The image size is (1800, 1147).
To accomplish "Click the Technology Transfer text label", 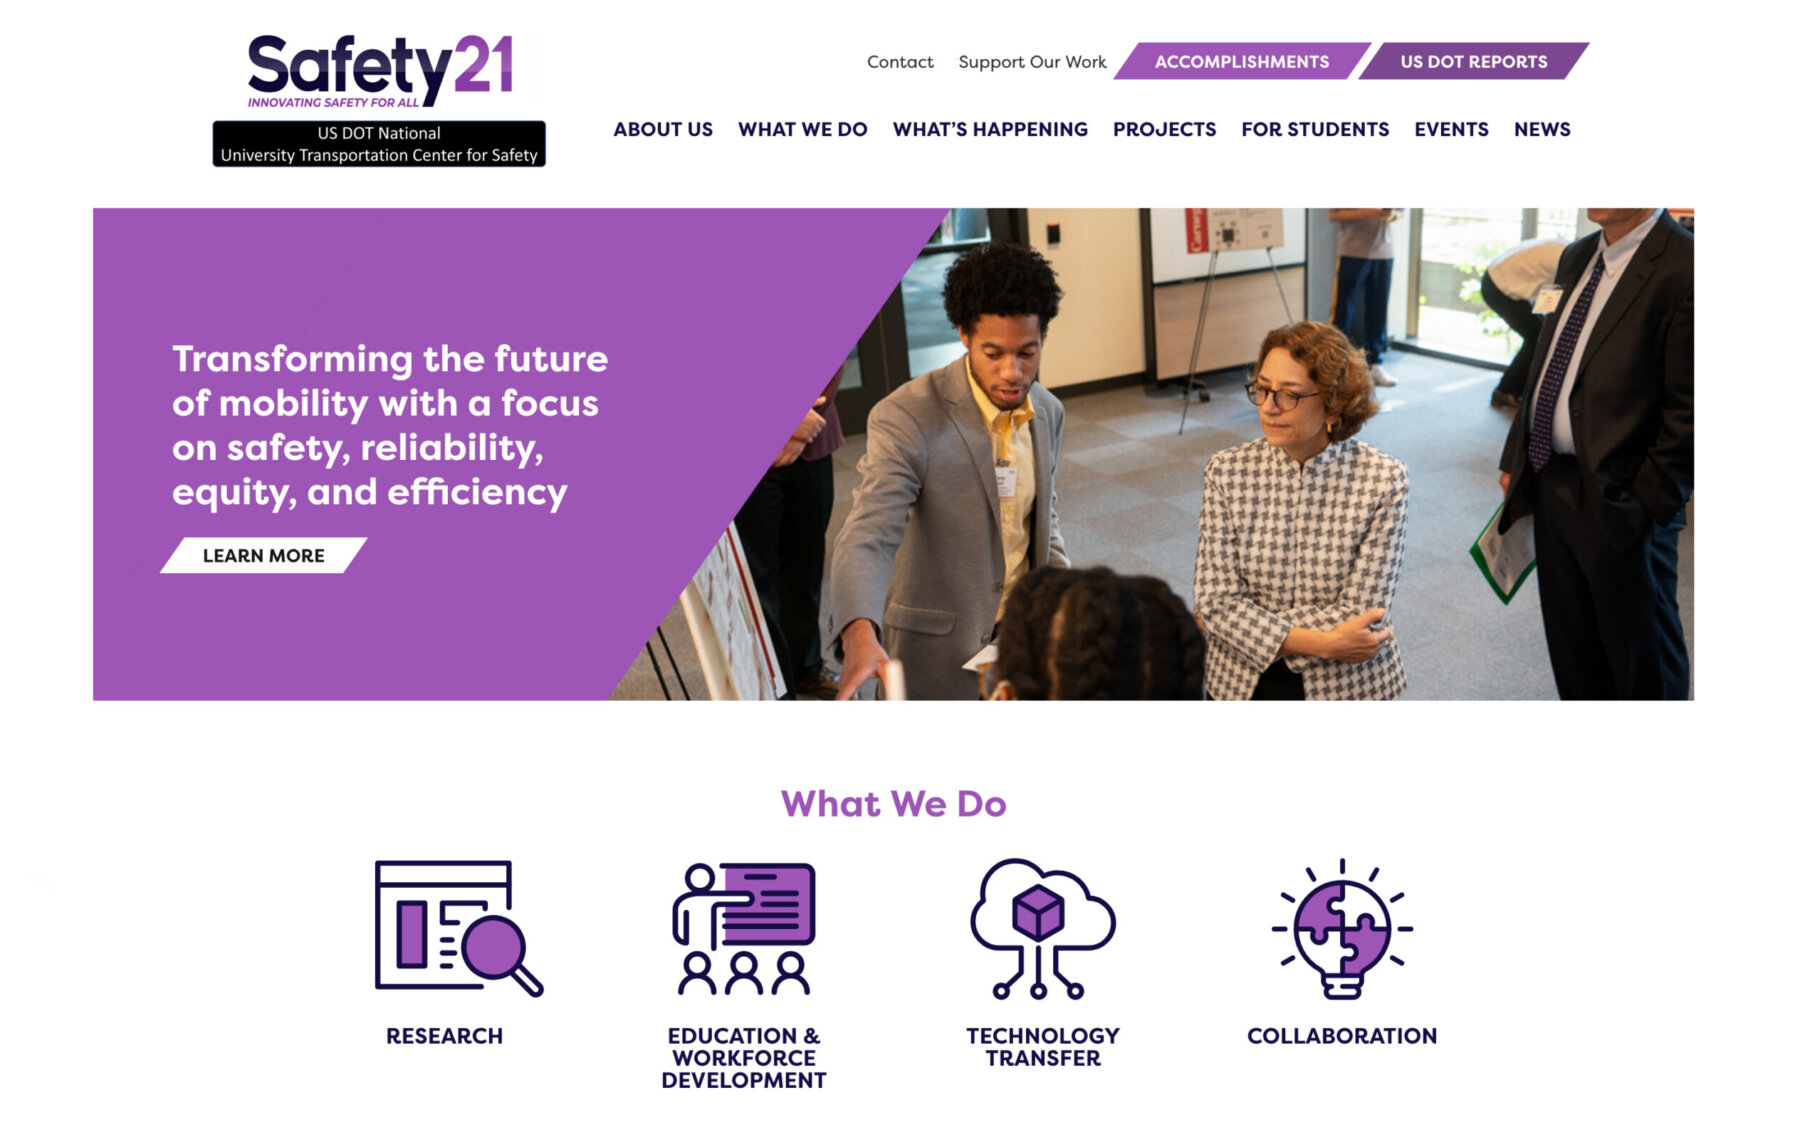I will [x=1042, y=1047].
